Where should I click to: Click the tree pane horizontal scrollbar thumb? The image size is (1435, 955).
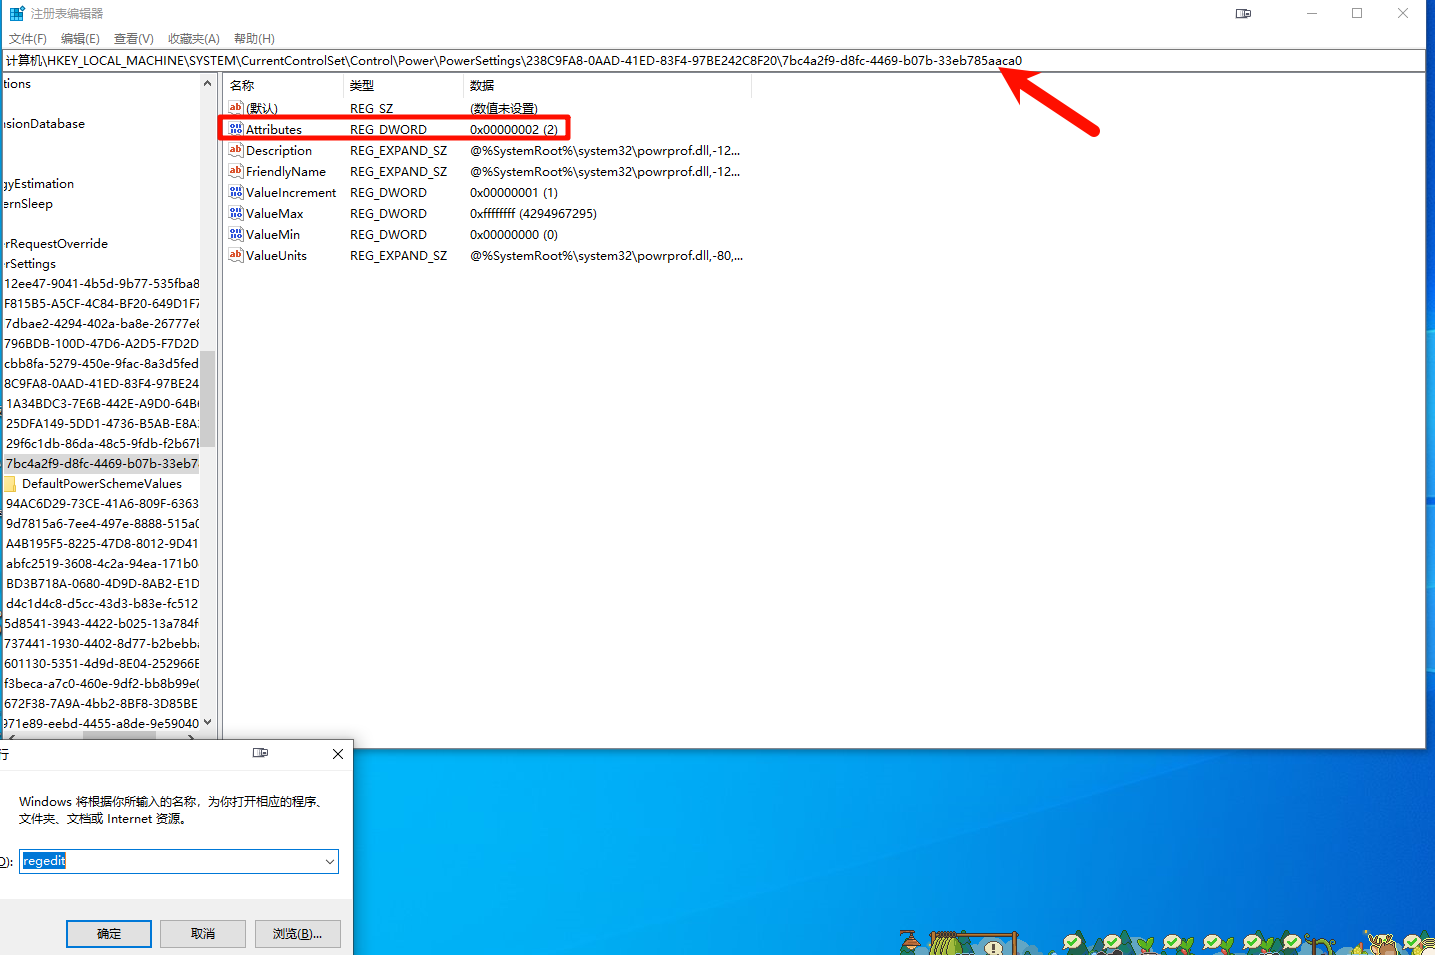tap(119, 736)
